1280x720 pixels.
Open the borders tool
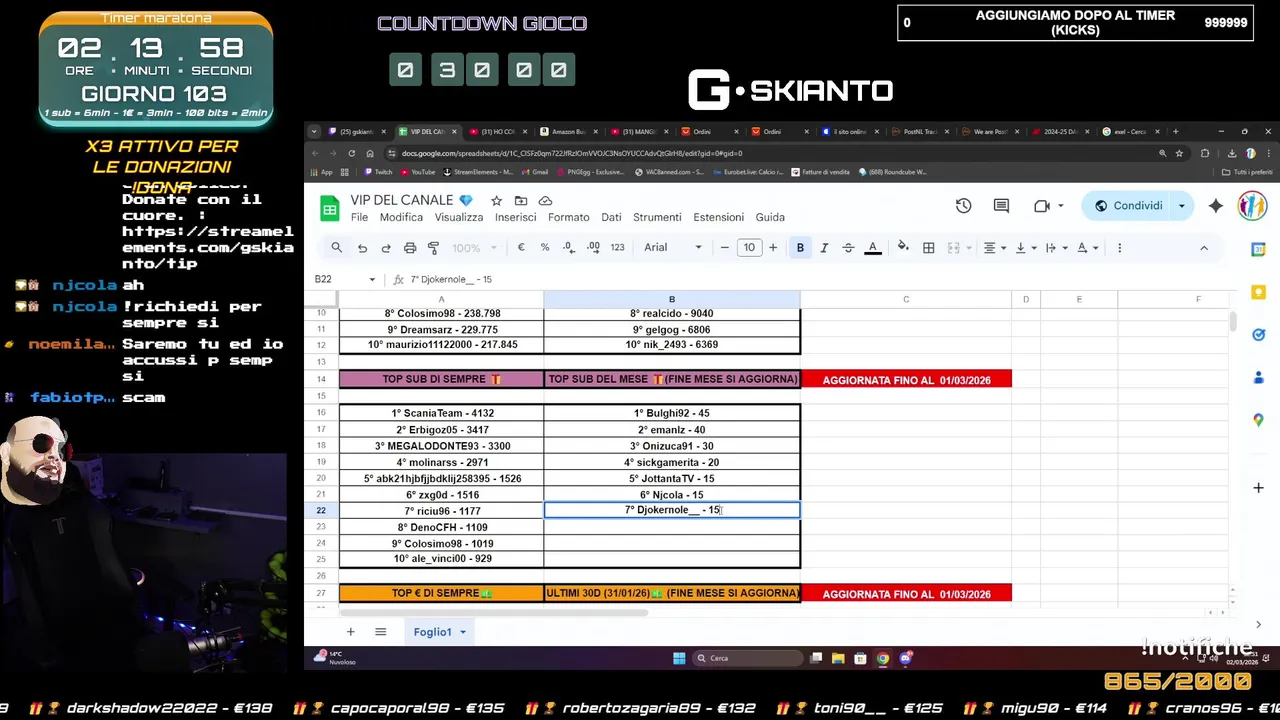[929, 248]
